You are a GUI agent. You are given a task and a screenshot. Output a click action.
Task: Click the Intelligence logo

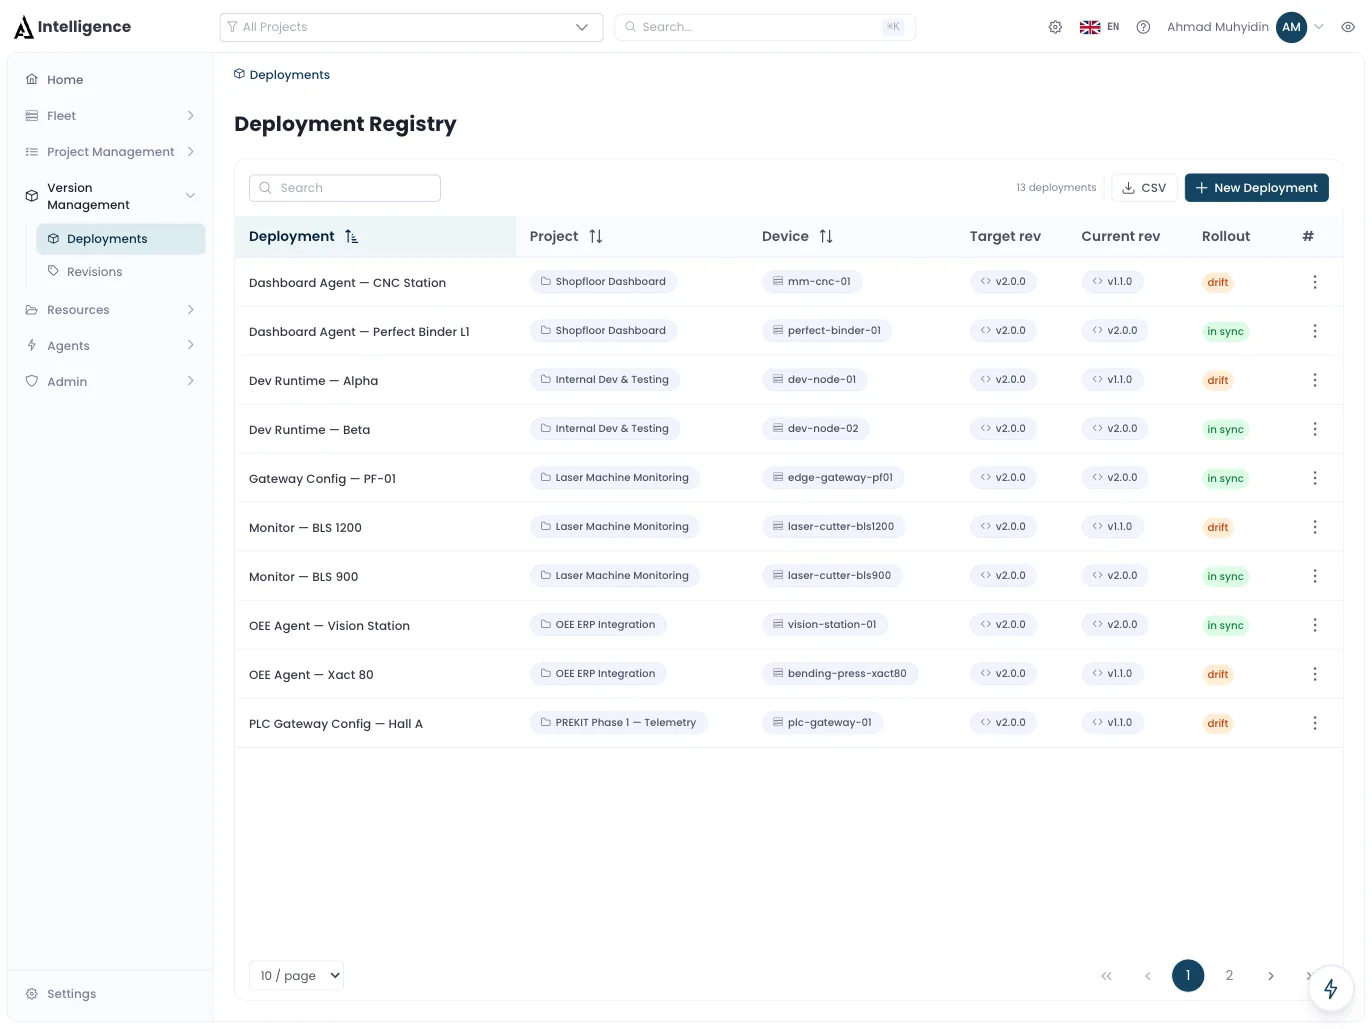click(73, 27)
